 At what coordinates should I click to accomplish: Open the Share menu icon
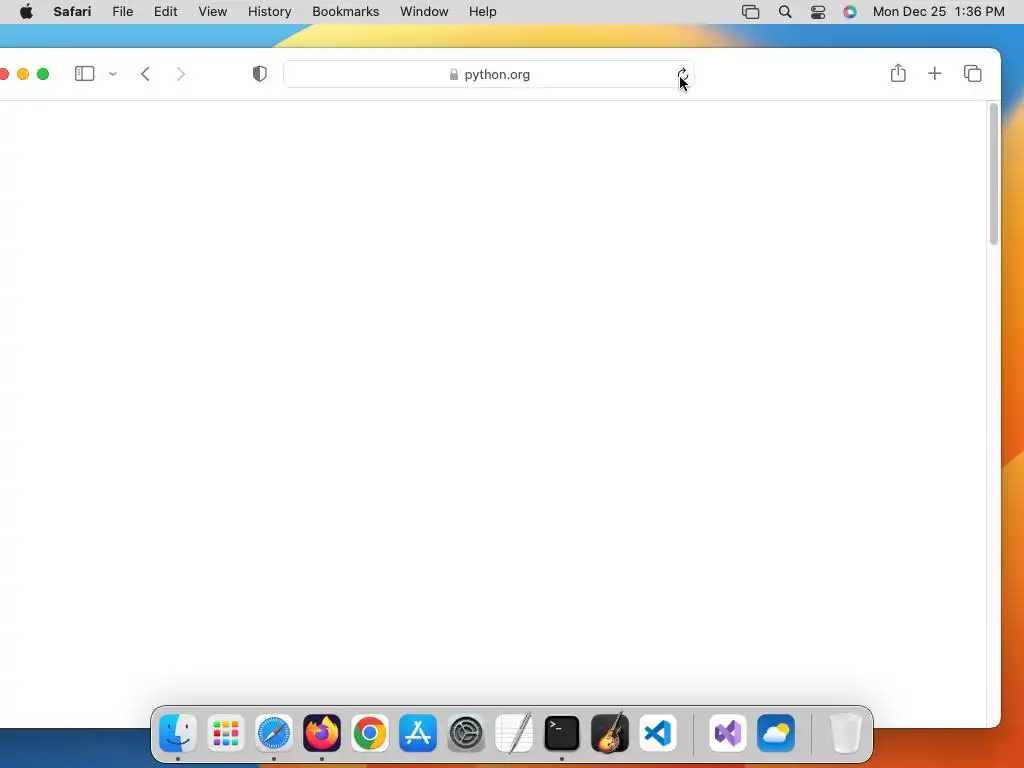[x=898, y=73]
